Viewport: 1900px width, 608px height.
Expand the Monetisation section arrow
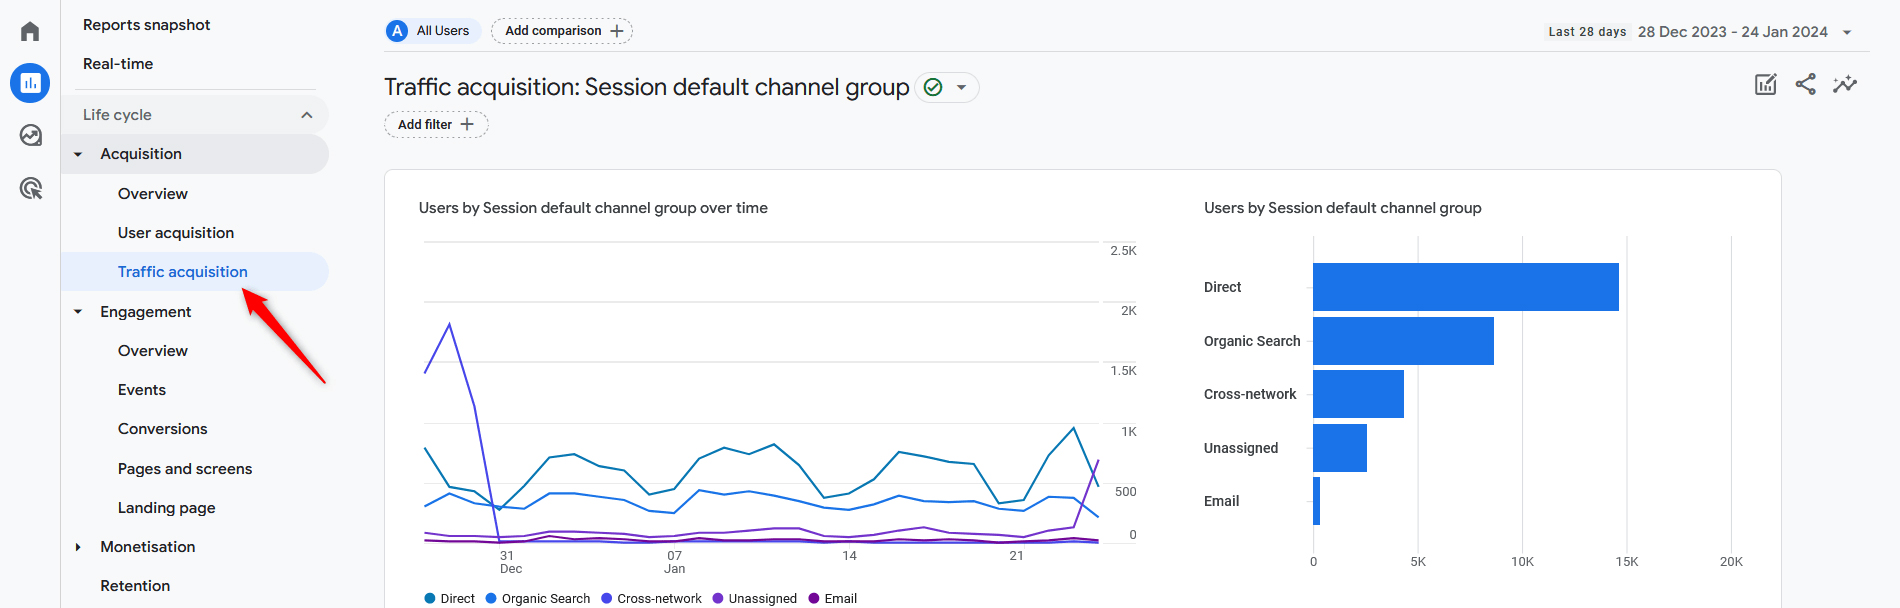(x=78, y=547)
